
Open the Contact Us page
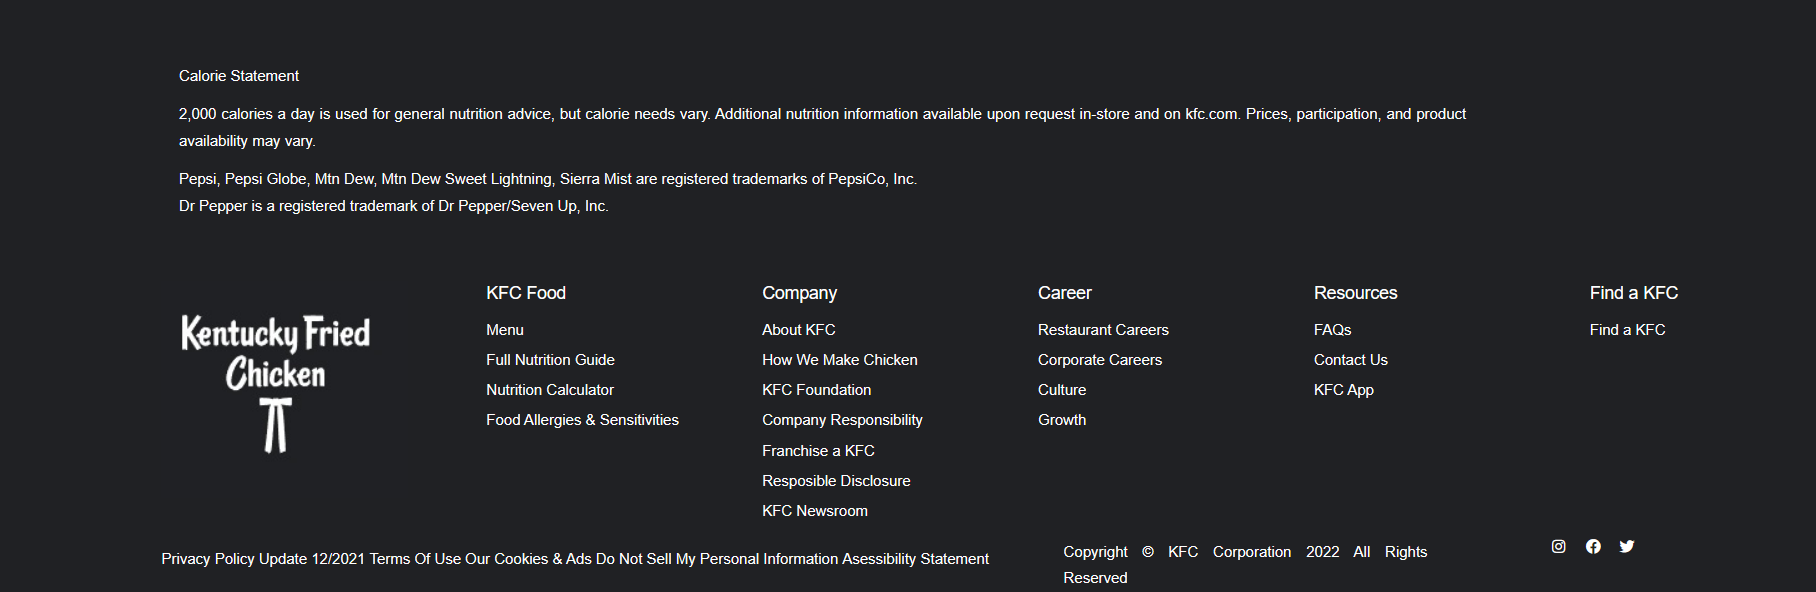1350,359
